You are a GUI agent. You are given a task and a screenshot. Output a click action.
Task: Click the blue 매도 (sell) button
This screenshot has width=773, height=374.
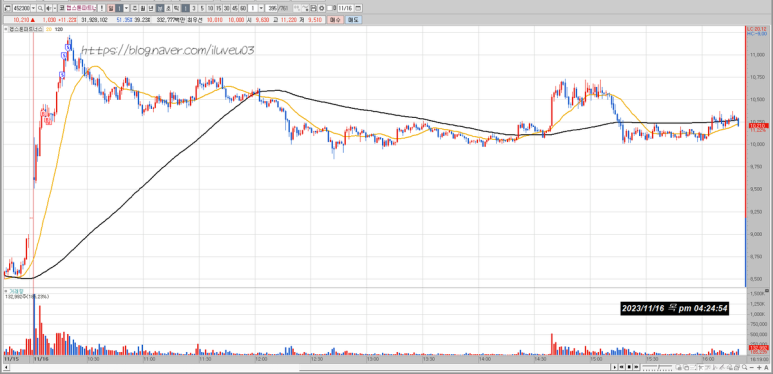(x=353, y=20)
